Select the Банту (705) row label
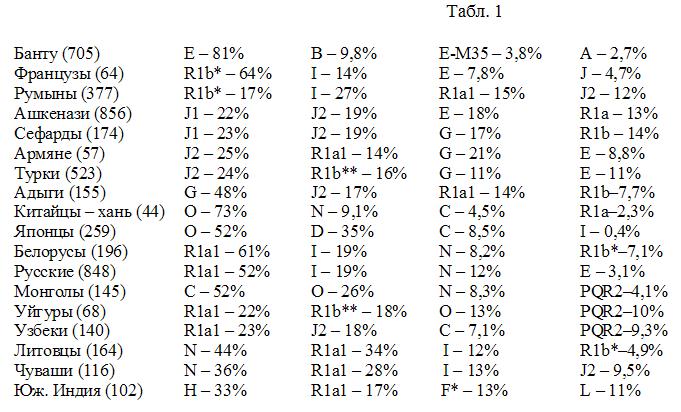The width and height of the screenshot is (681, 412). 57,54
